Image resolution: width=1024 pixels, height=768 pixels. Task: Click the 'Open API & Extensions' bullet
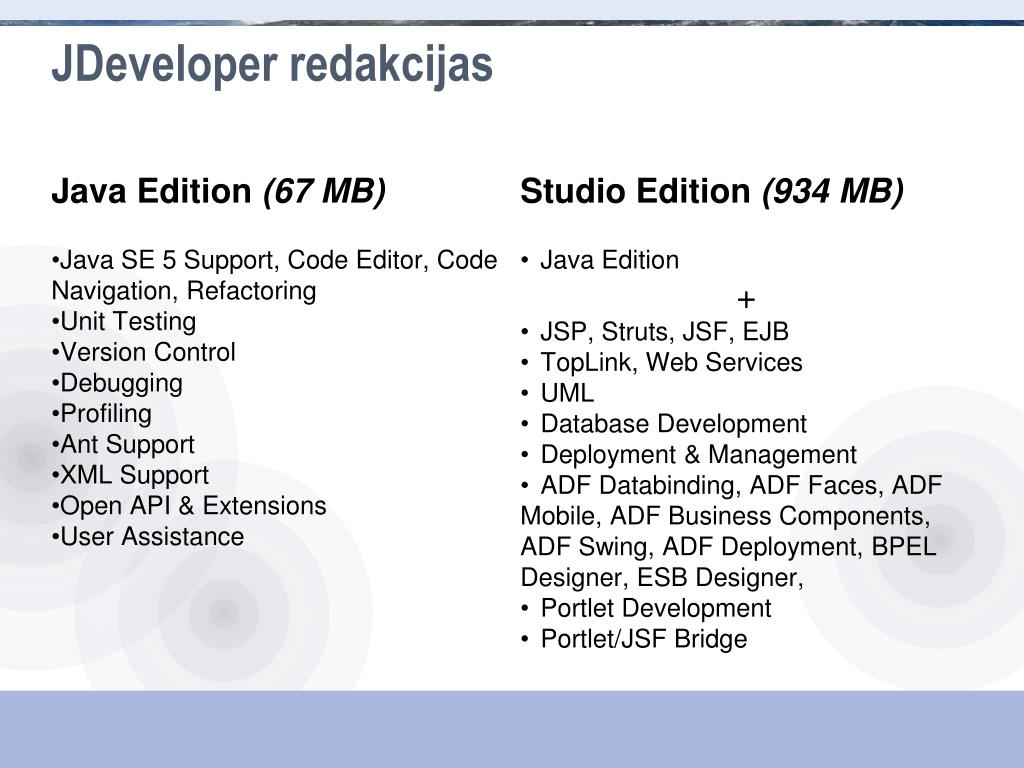189,505
